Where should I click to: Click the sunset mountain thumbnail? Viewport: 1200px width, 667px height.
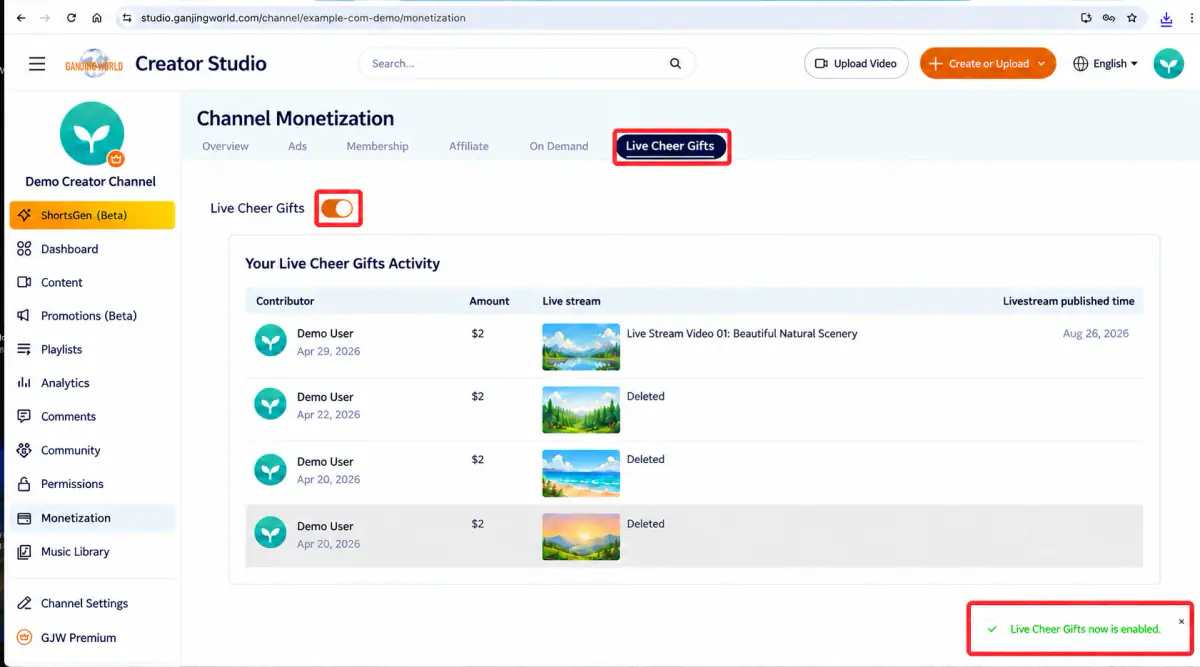(x=581, y=537)
